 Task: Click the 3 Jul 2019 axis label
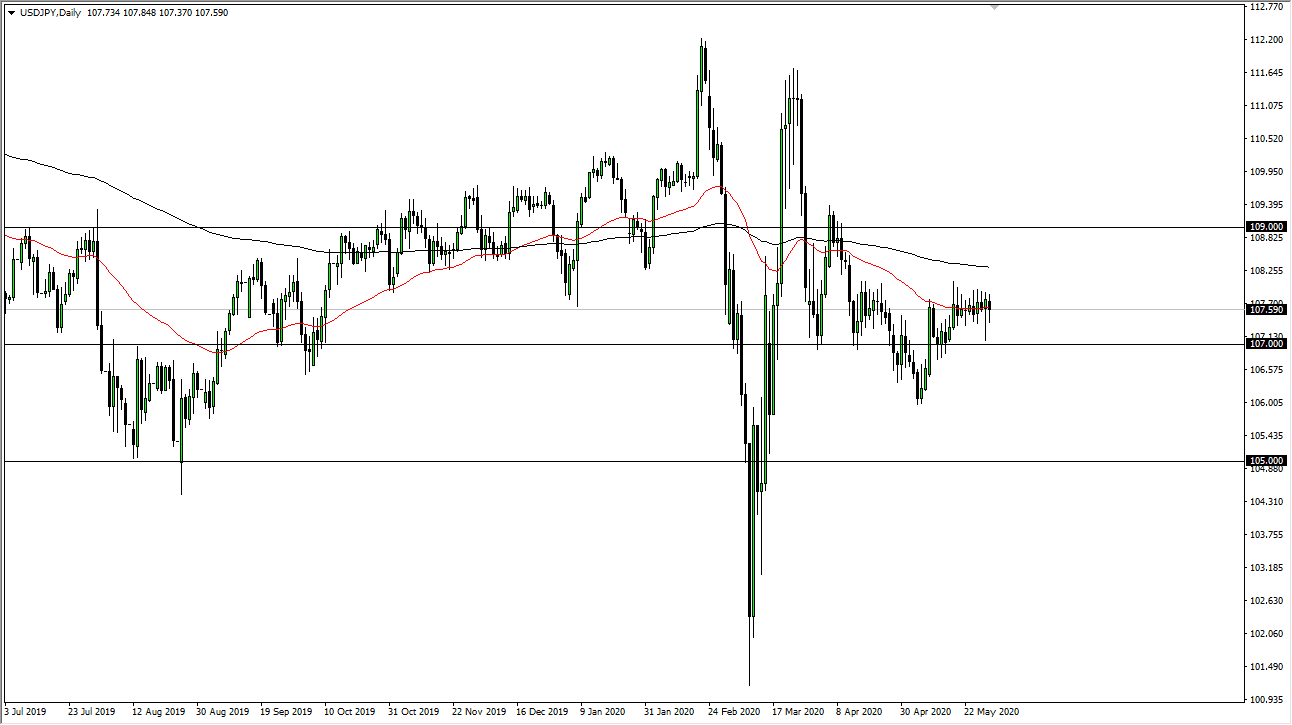click(22, 712)
